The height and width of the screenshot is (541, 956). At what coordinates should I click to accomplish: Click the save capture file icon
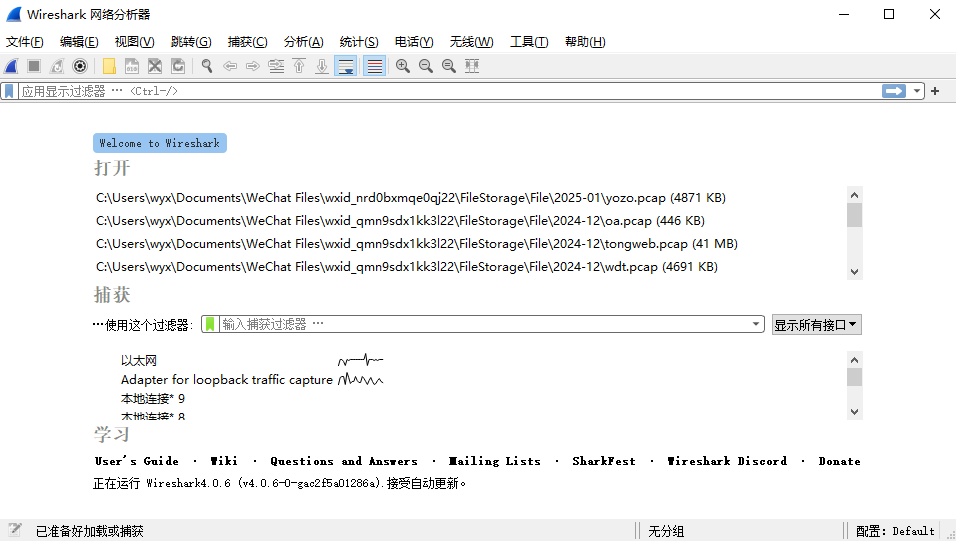pos(132,66)
